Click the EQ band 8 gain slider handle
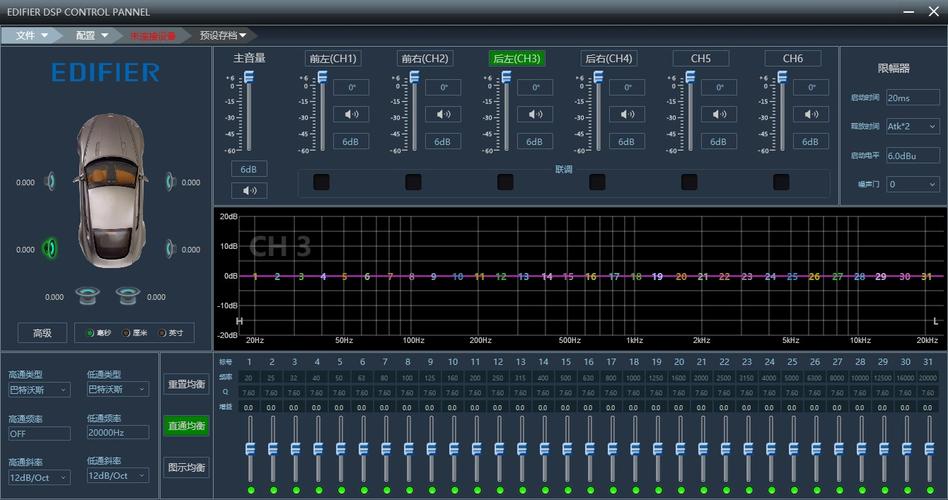Image resolution: width=948 pixels, height=500 pixels. pyautogui.click(x=409, y=449)
